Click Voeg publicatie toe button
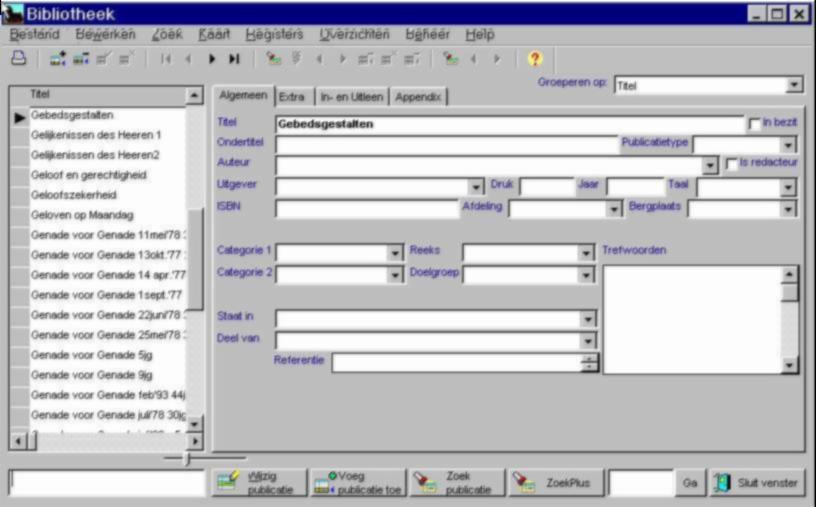 click(x=357, y=483)
